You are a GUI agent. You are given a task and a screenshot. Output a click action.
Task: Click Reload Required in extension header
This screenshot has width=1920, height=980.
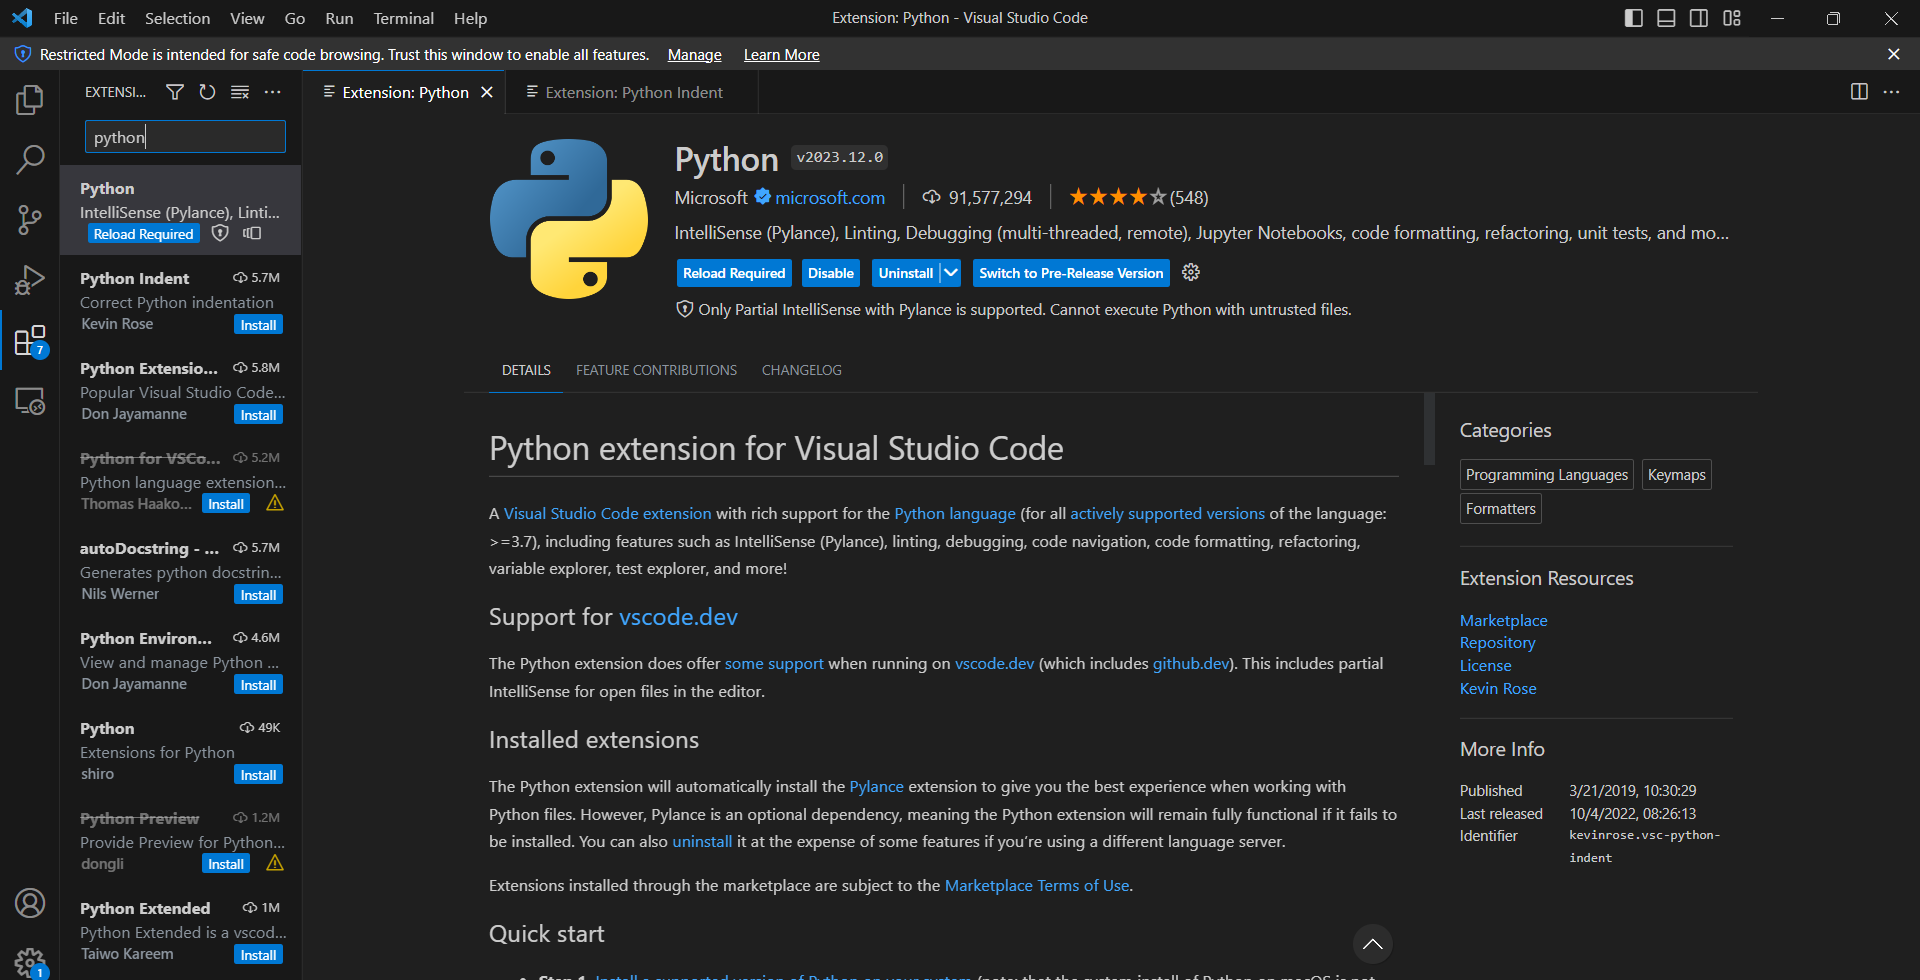734,273
